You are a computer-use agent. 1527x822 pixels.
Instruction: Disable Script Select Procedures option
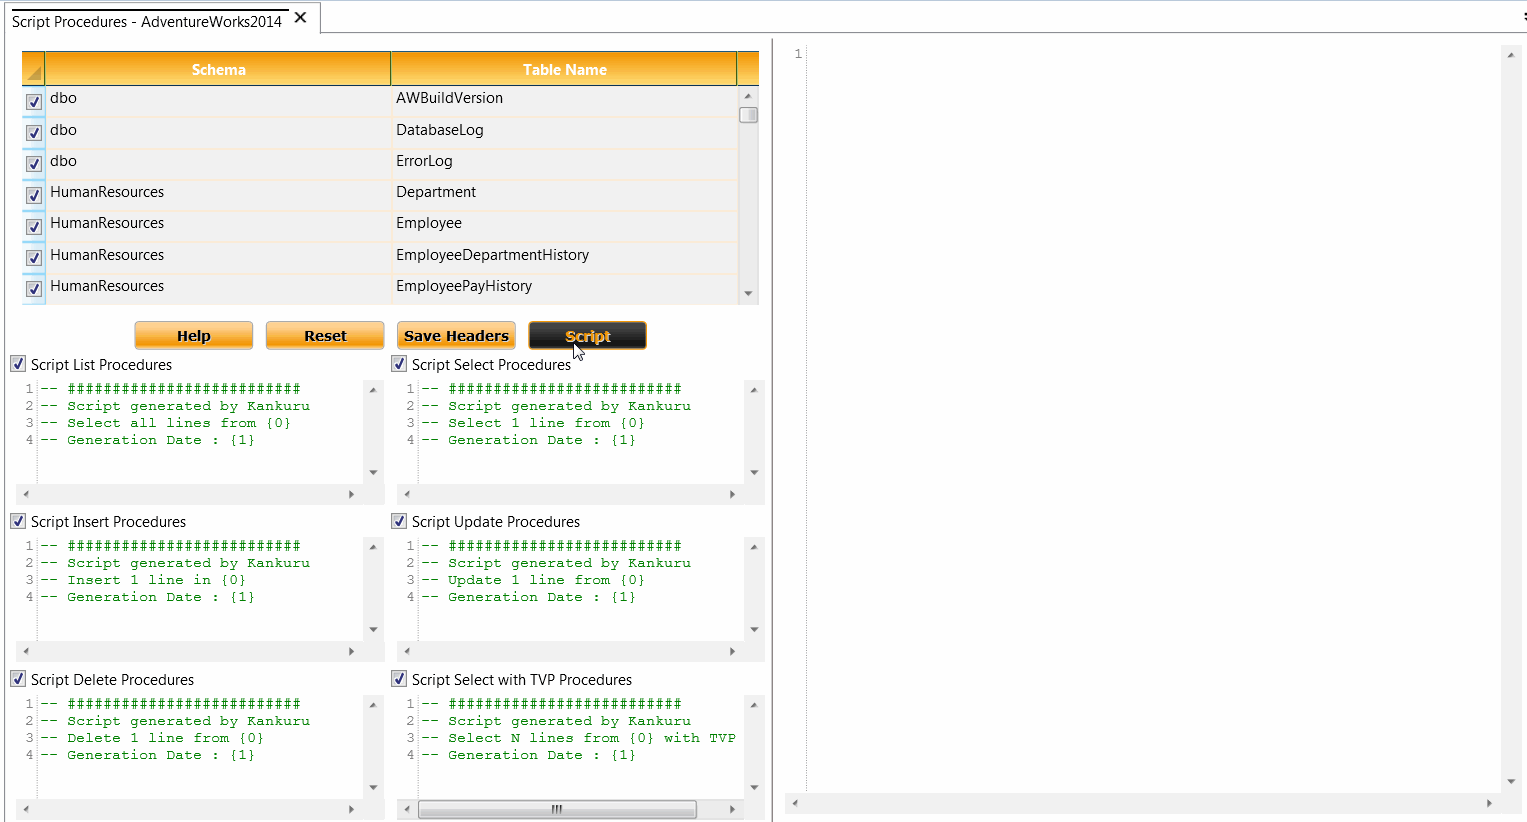399,364
